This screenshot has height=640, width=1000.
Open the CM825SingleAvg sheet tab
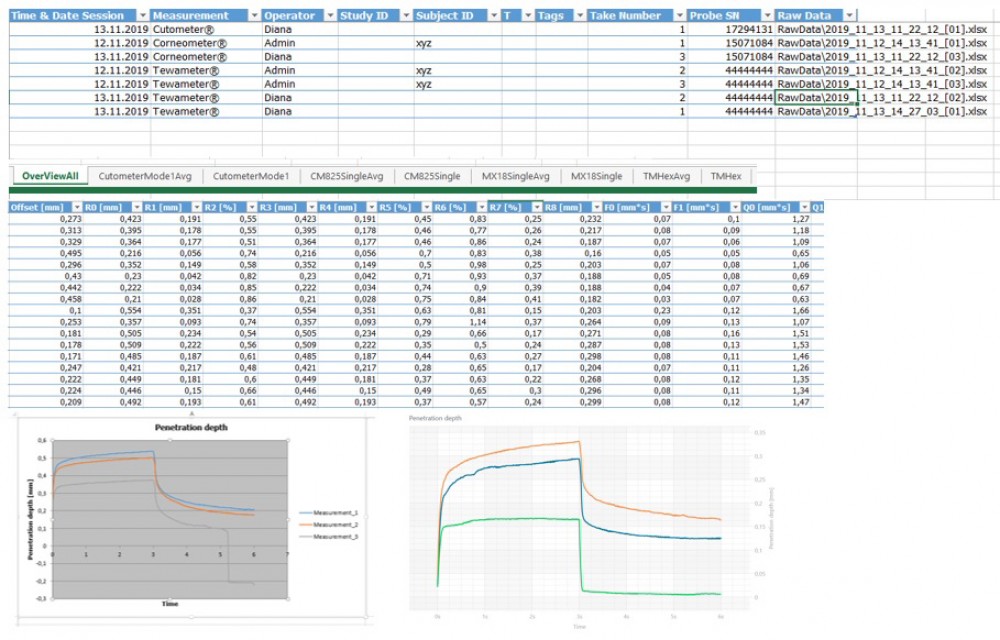click(346, 176)
